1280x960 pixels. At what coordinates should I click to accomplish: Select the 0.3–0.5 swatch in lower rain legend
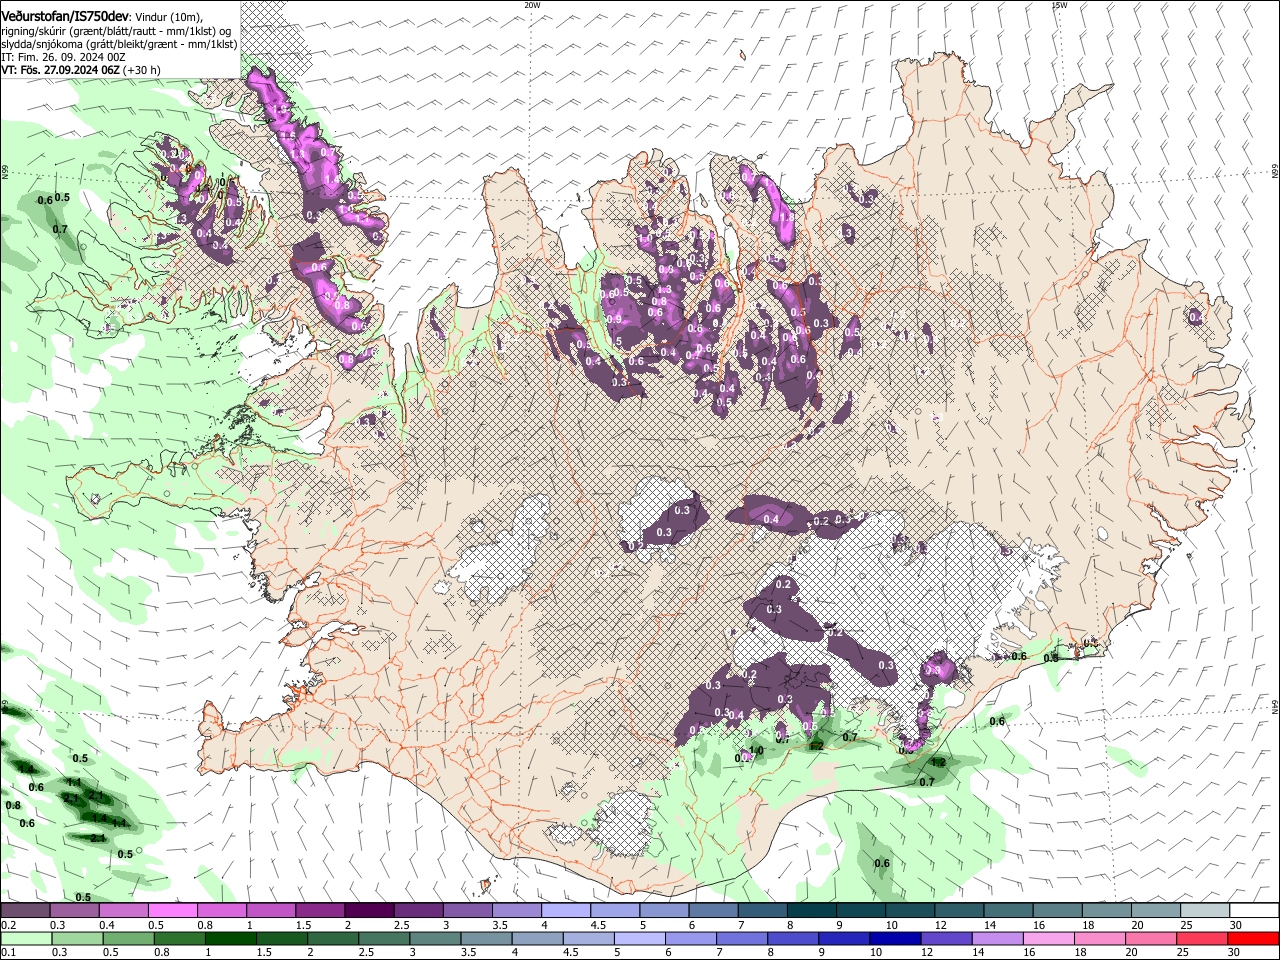point(77,938)
